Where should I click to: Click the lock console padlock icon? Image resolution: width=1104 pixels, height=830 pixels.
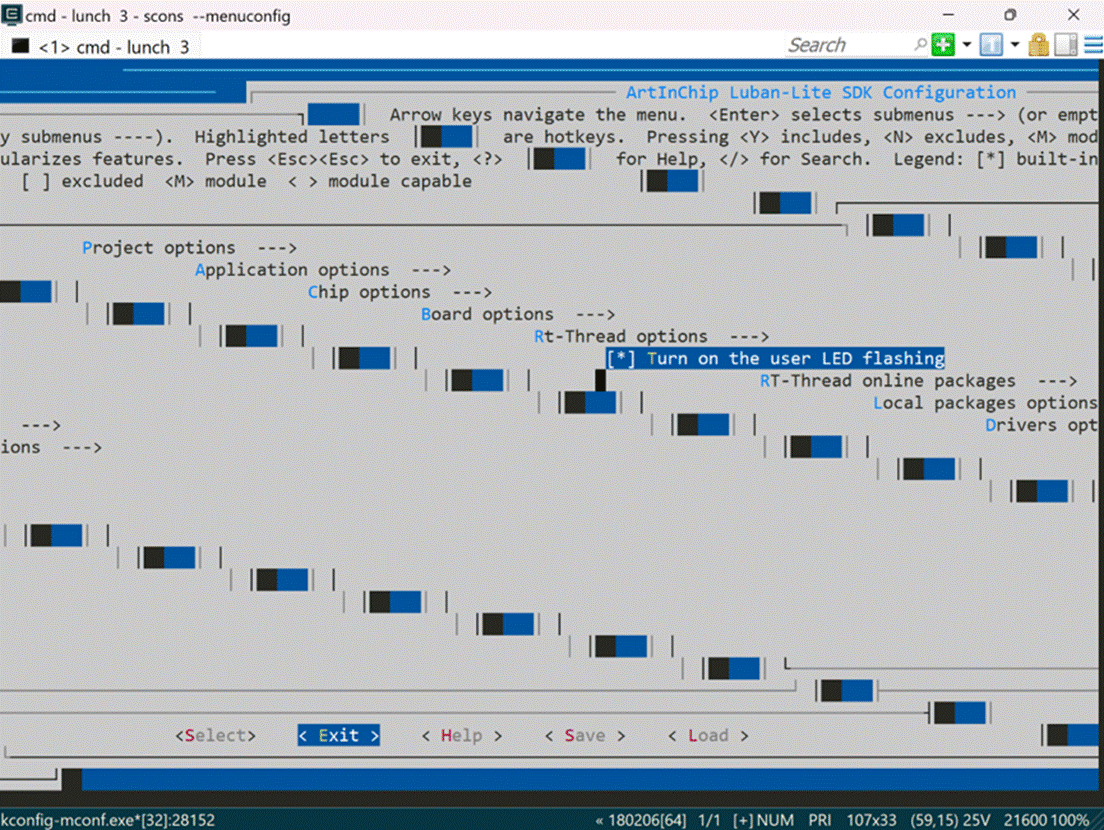pyautogui.click(x=1039, y=45)
